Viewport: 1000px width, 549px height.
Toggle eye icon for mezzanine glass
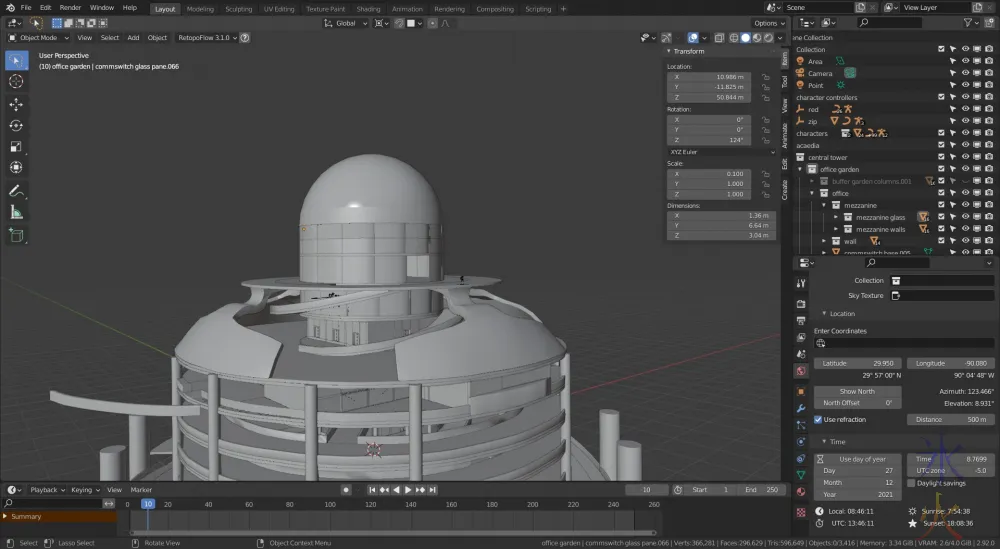(x=965, y=217)
